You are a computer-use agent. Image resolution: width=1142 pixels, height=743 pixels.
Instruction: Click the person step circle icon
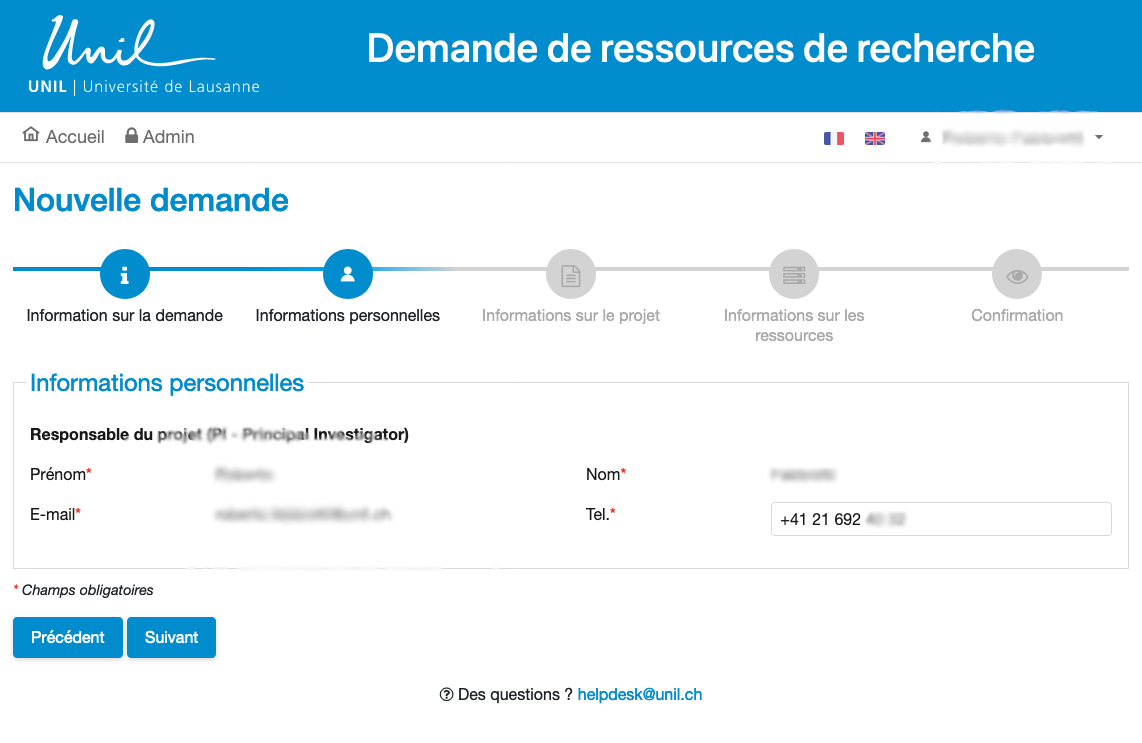coord(348,274)
